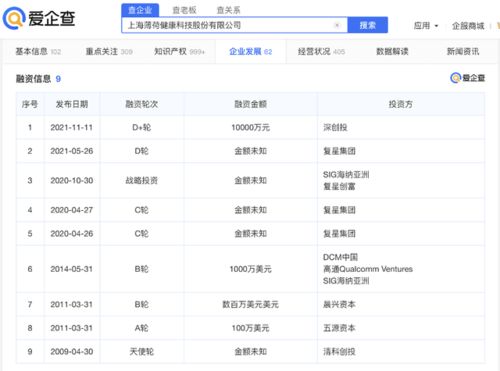
Task: Open 复星集团 in the 2020-04-26 row
Action: click(339, 234)
